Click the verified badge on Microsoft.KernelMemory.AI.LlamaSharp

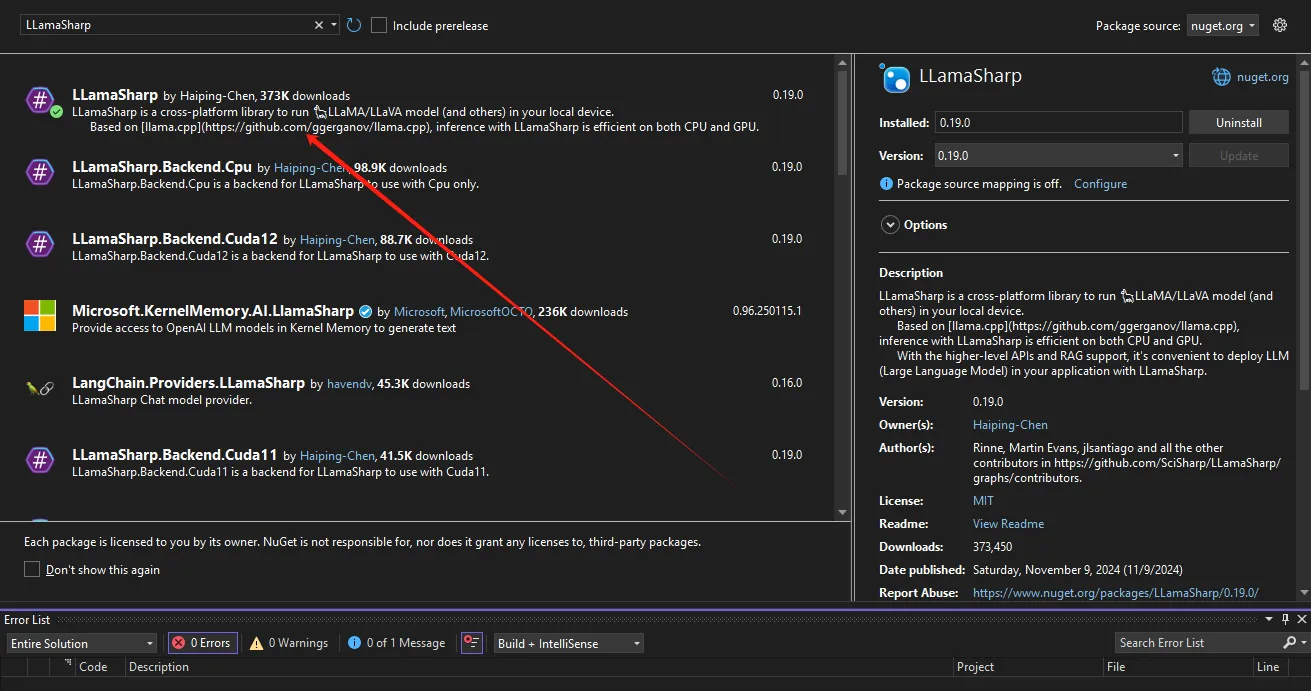pyautogui.click(x=366, y=311)
